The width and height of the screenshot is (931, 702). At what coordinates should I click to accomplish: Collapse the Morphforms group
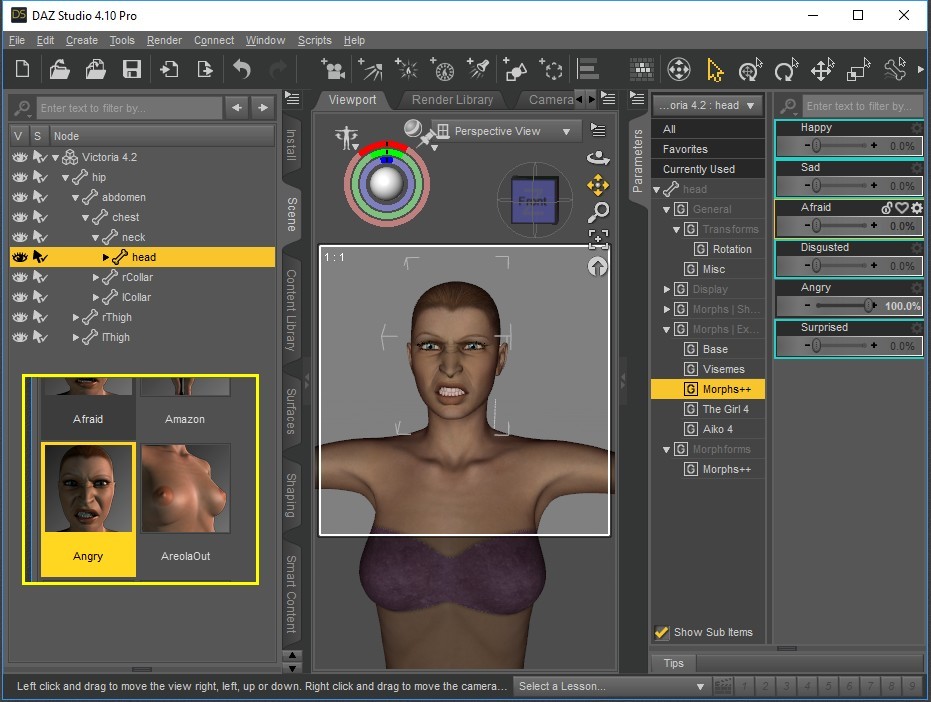click(x=666, y=450)
